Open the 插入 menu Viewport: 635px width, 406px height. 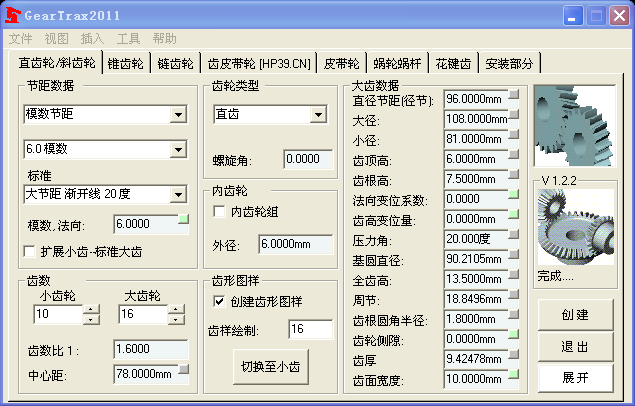pyautogui.click(x=92, y=39)
